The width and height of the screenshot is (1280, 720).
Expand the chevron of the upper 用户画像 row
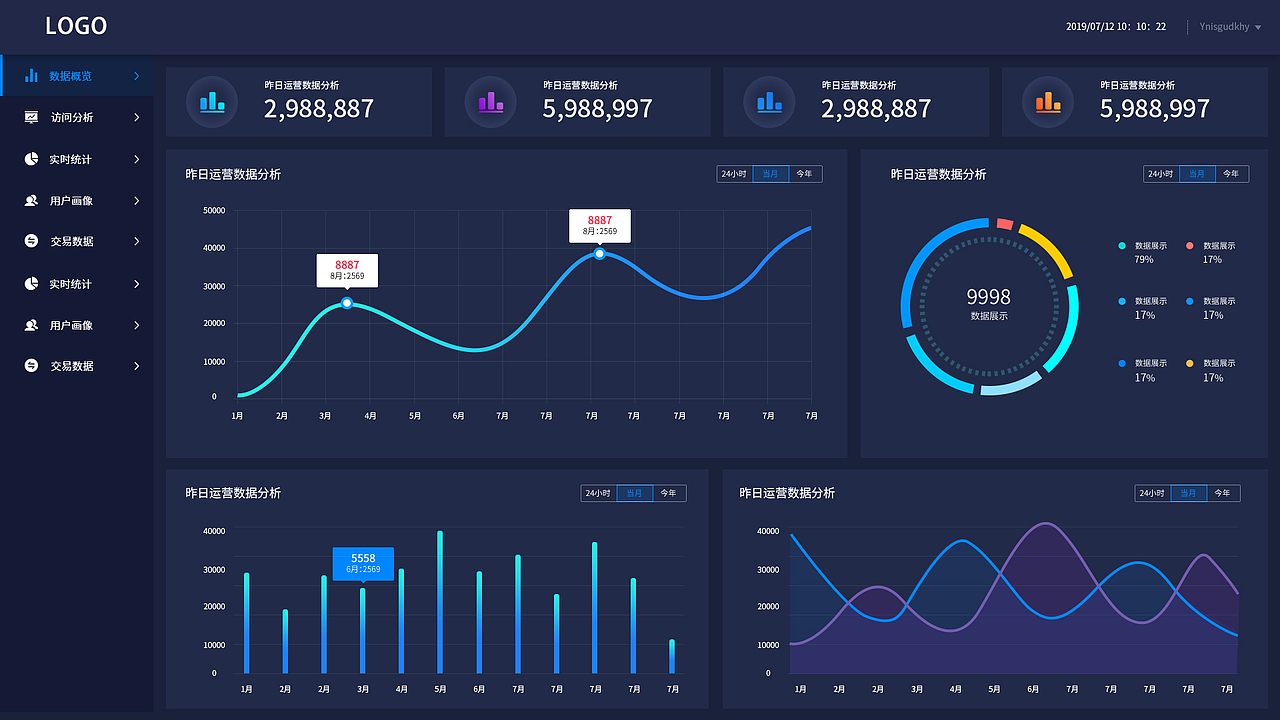[x=137, y=200]
